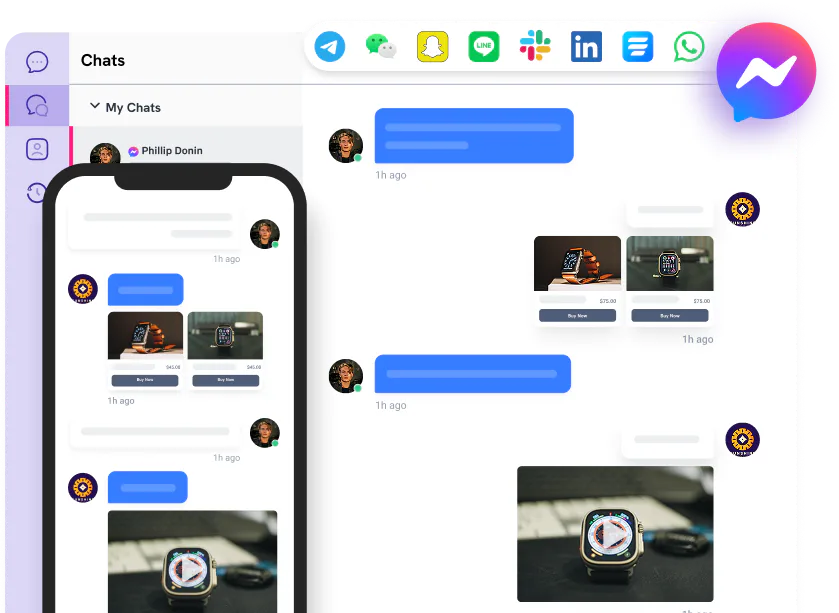
Task: Click the WhatsApp icon
Action: 689,47
